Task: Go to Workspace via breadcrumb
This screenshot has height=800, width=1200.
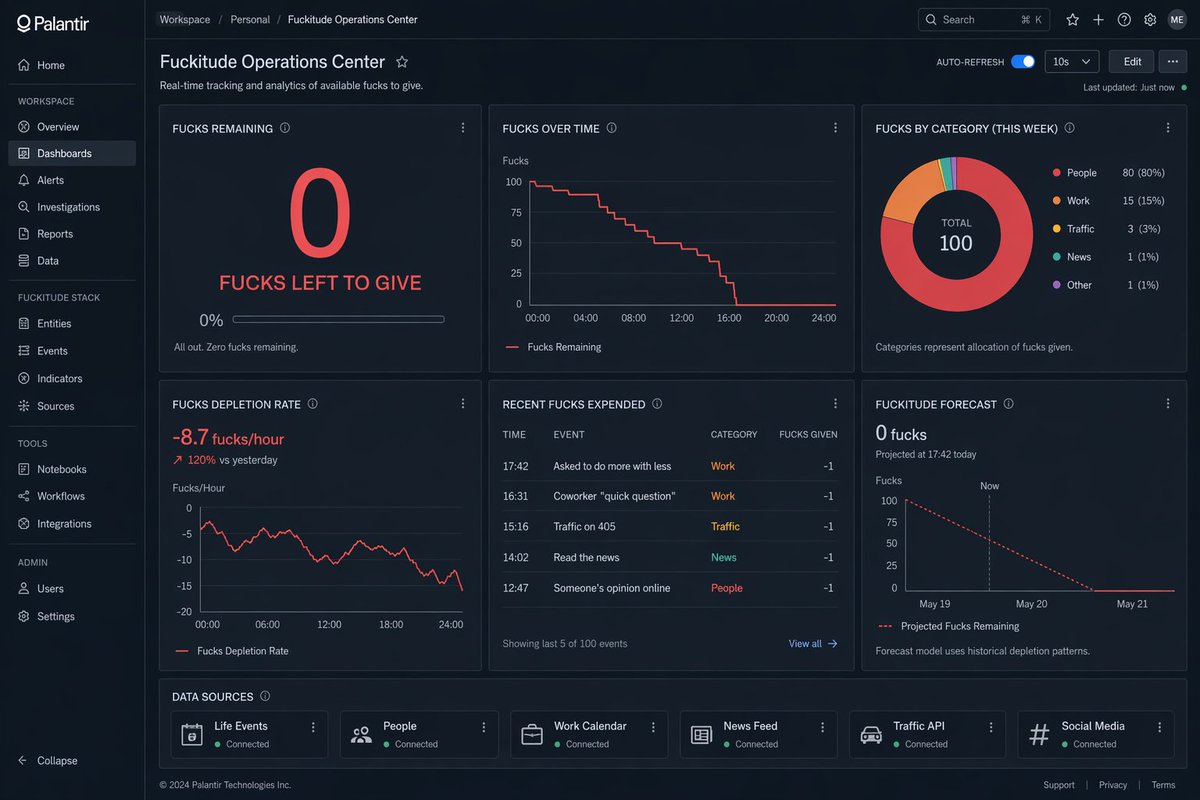Action: point(184,19)
